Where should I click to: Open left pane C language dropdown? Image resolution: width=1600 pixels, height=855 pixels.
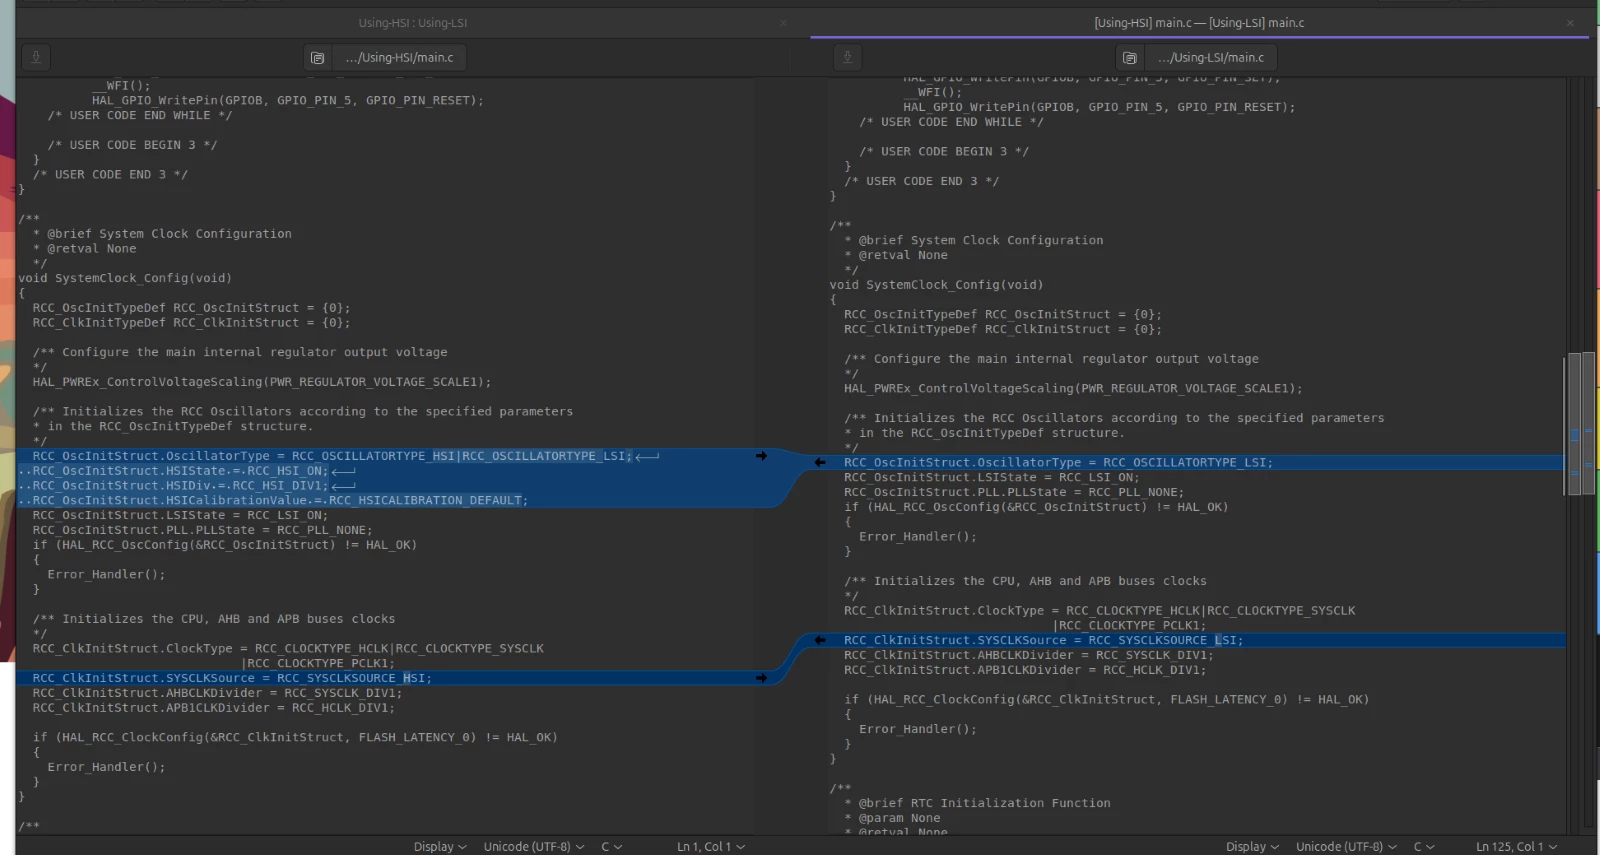(x=611, y=846)
